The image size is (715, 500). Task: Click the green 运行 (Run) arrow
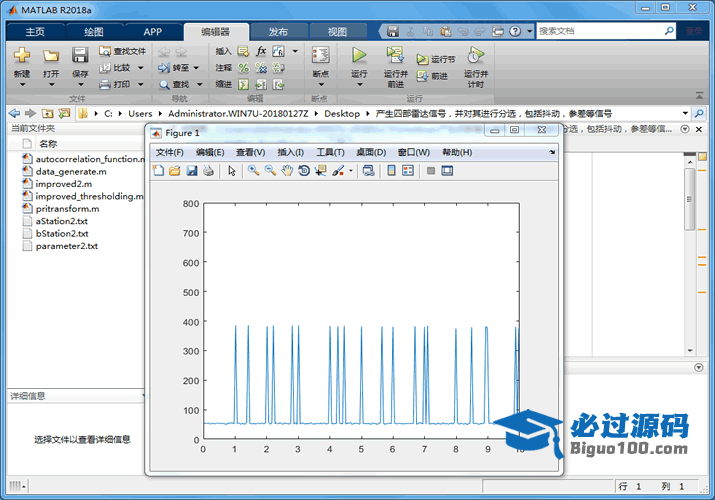[x=359, y=55]
